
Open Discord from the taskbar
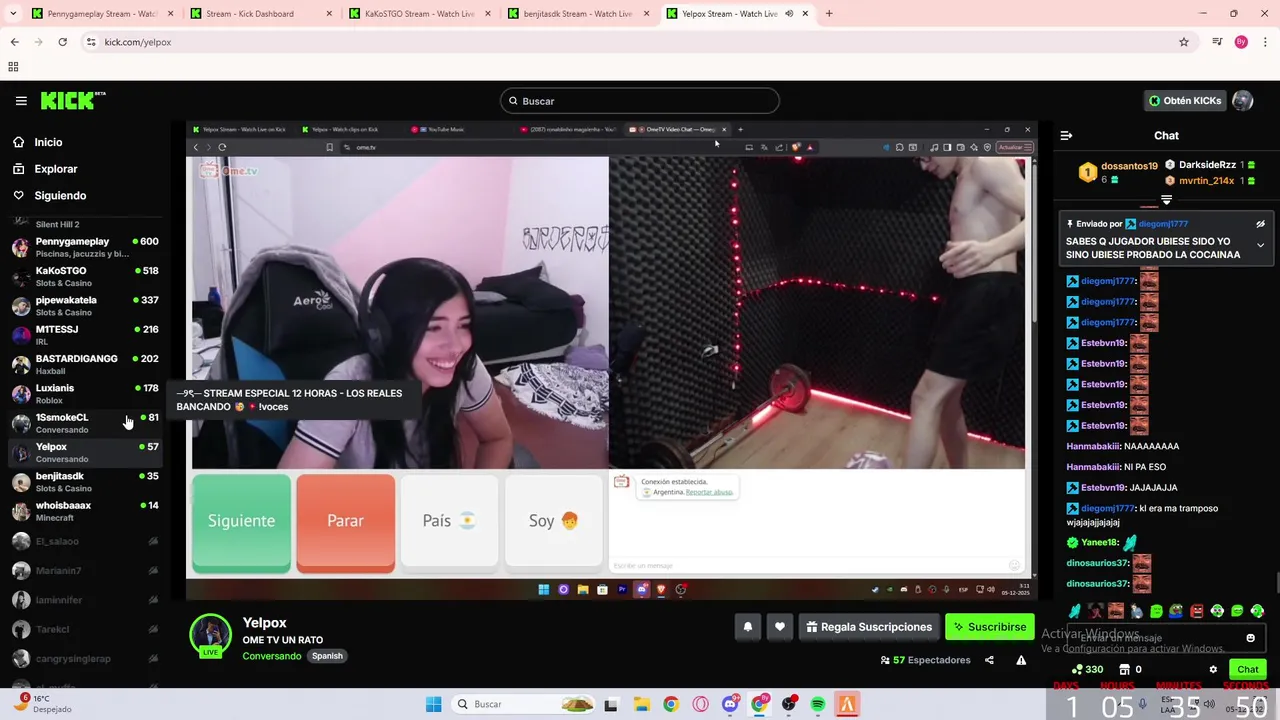pos(730,704)
